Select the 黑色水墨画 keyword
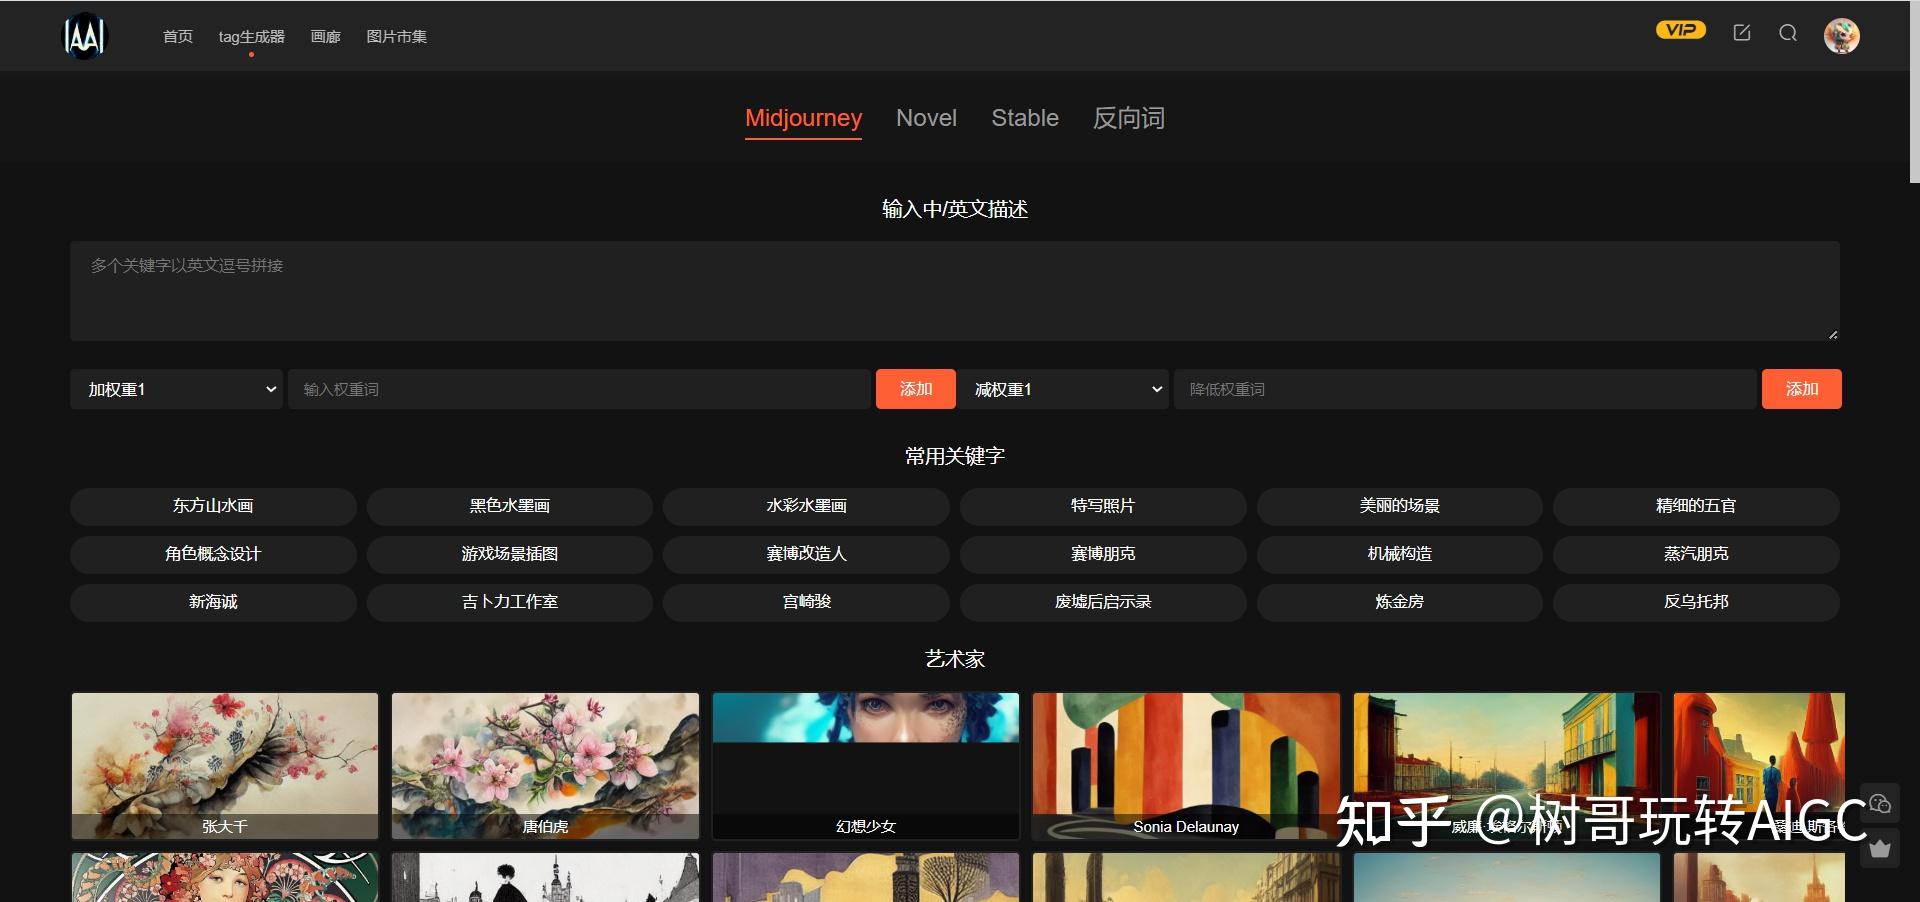 510,506
